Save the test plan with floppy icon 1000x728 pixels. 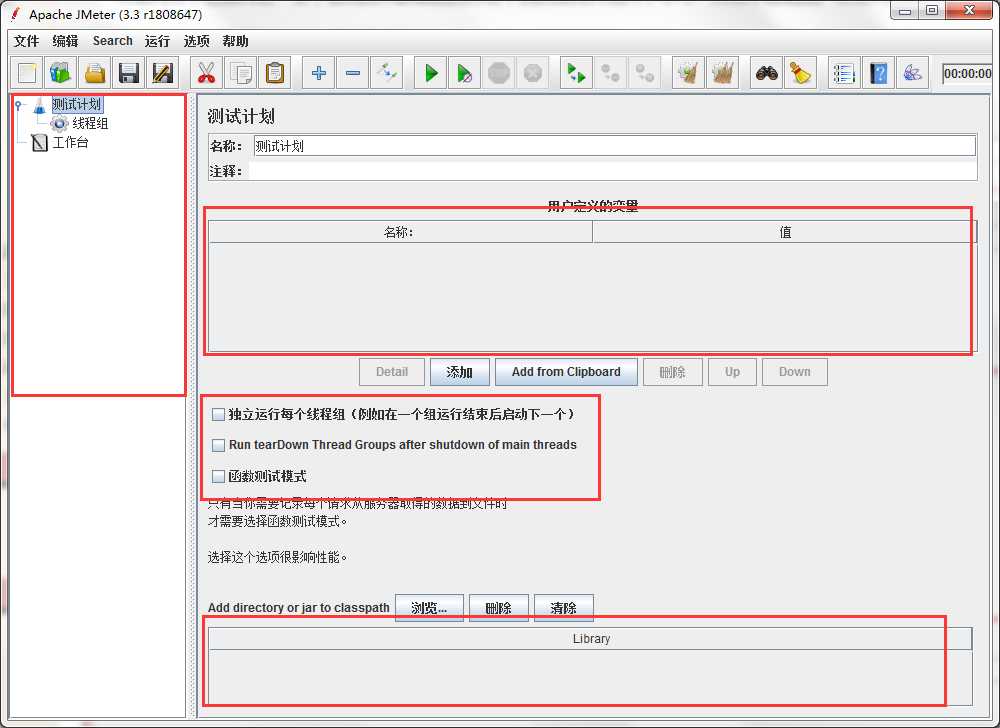[x=129, y=73]
